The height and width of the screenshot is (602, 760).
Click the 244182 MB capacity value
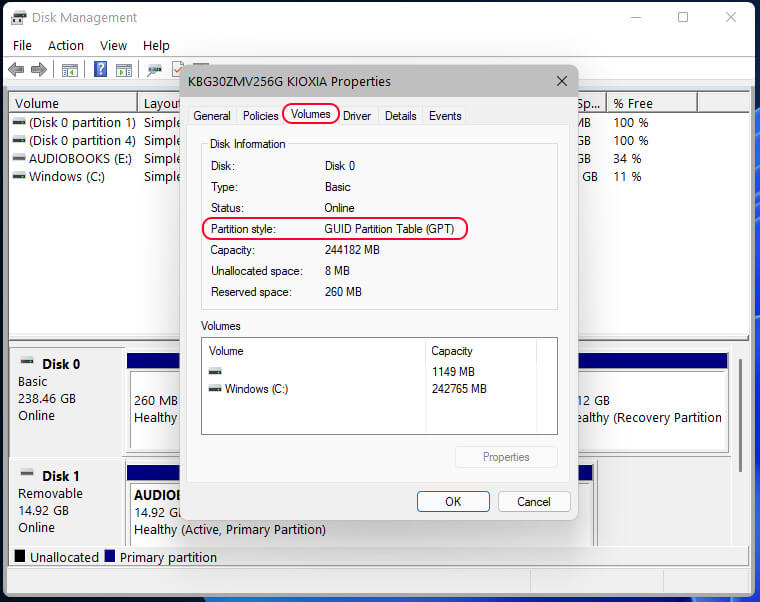coord(352,250)
